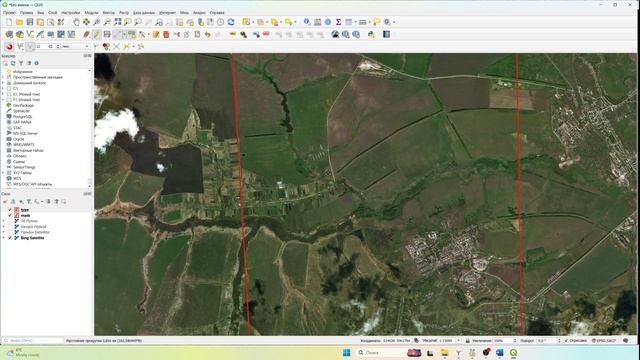Toggle visibility of the Yandex Satellite layer

point(10,232)
